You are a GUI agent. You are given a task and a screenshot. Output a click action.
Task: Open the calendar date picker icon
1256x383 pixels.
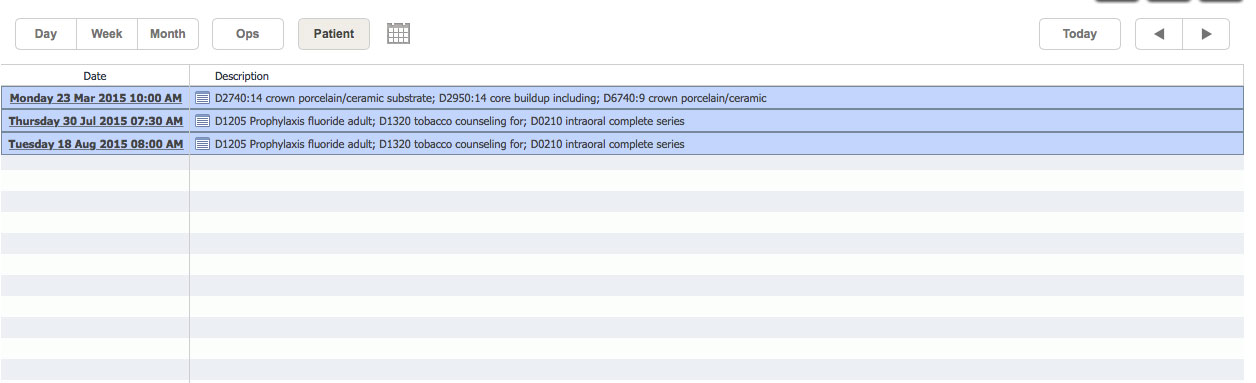pos(399,33)
